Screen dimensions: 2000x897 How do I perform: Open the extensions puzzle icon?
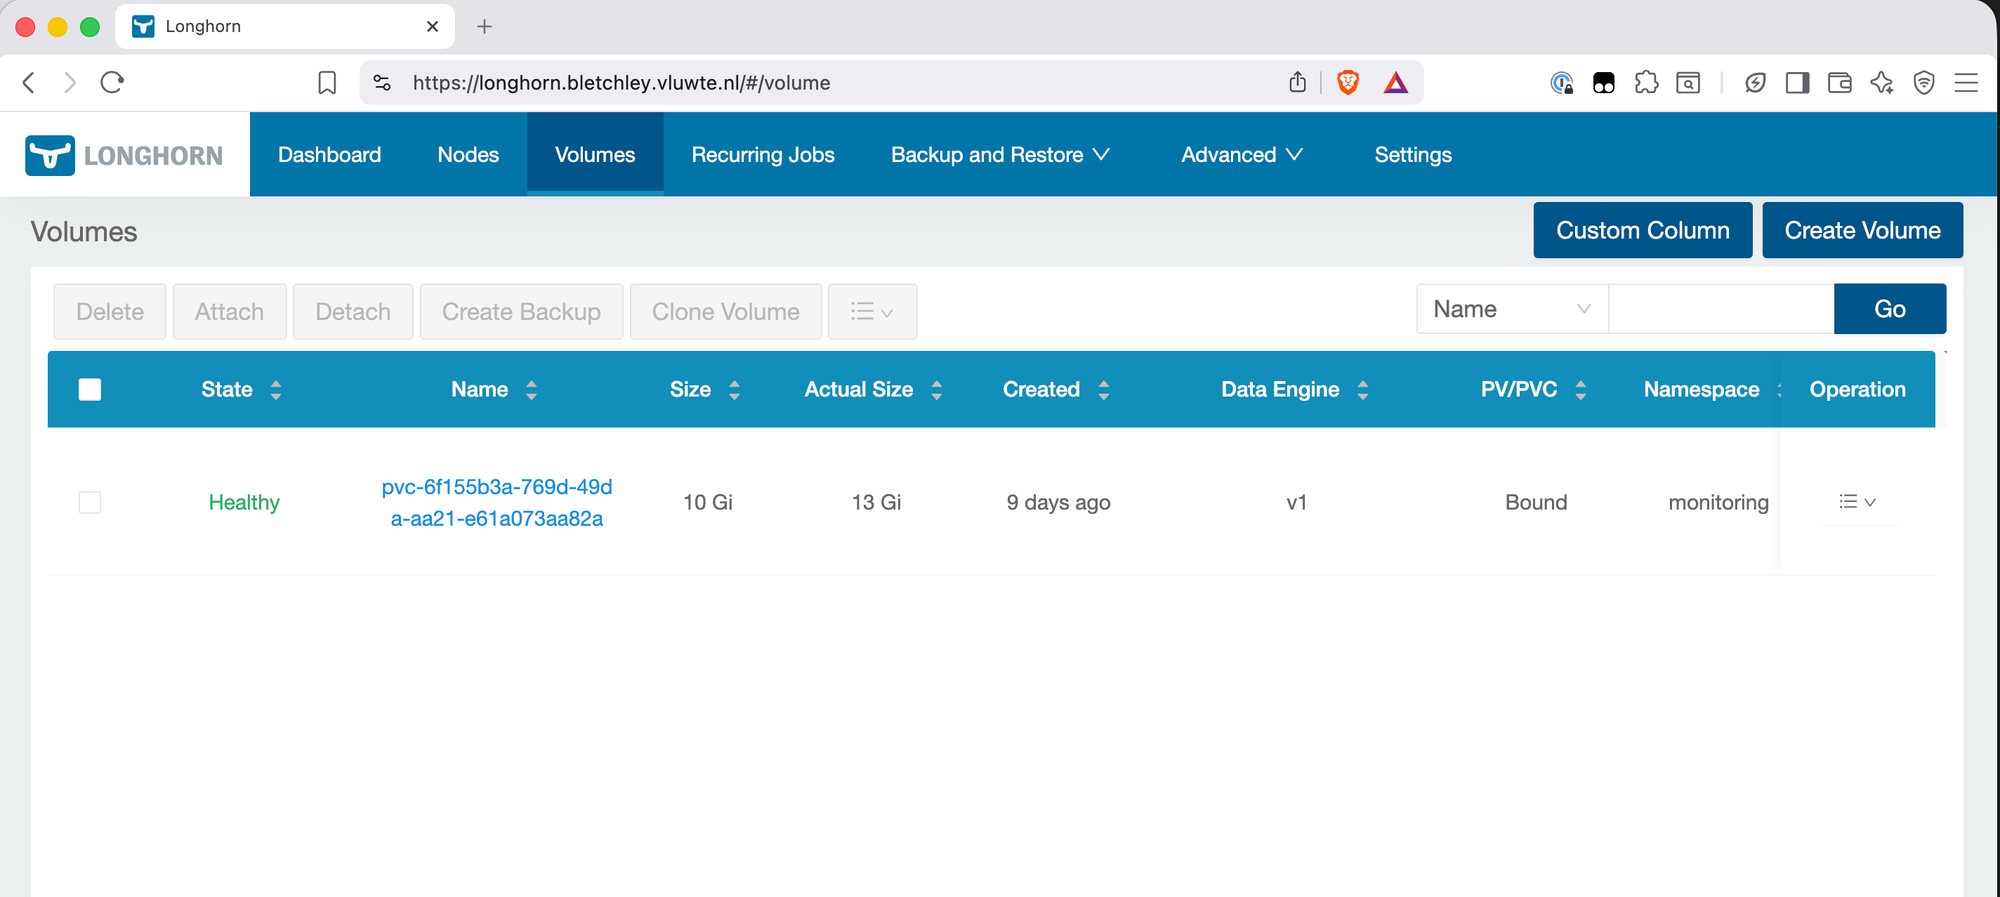tap(1646, 83)
